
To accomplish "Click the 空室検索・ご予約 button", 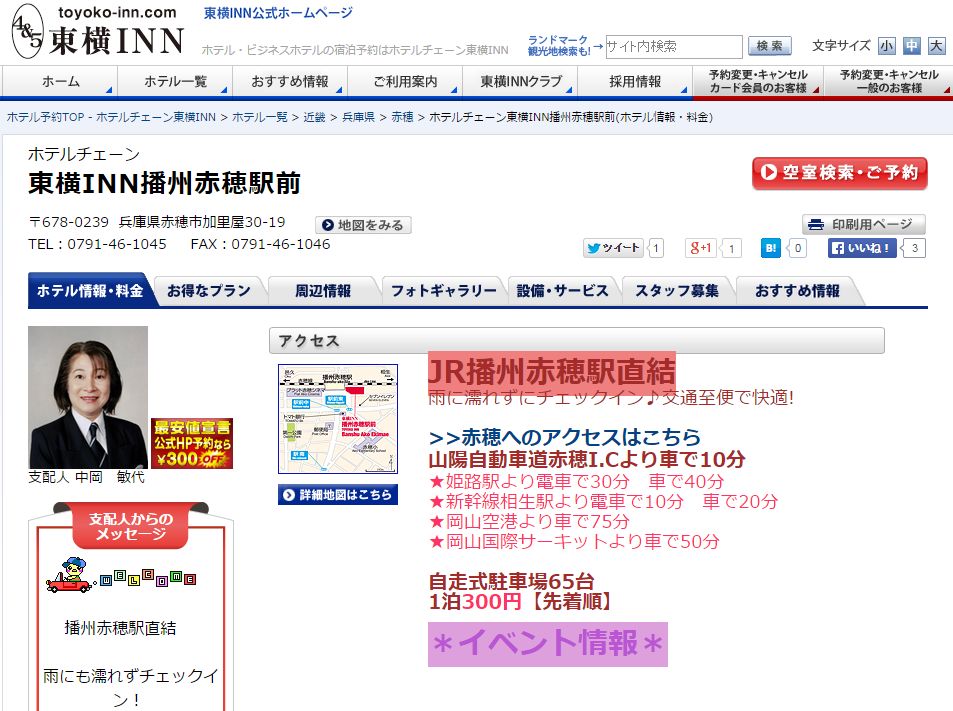I will click(839, 173).
